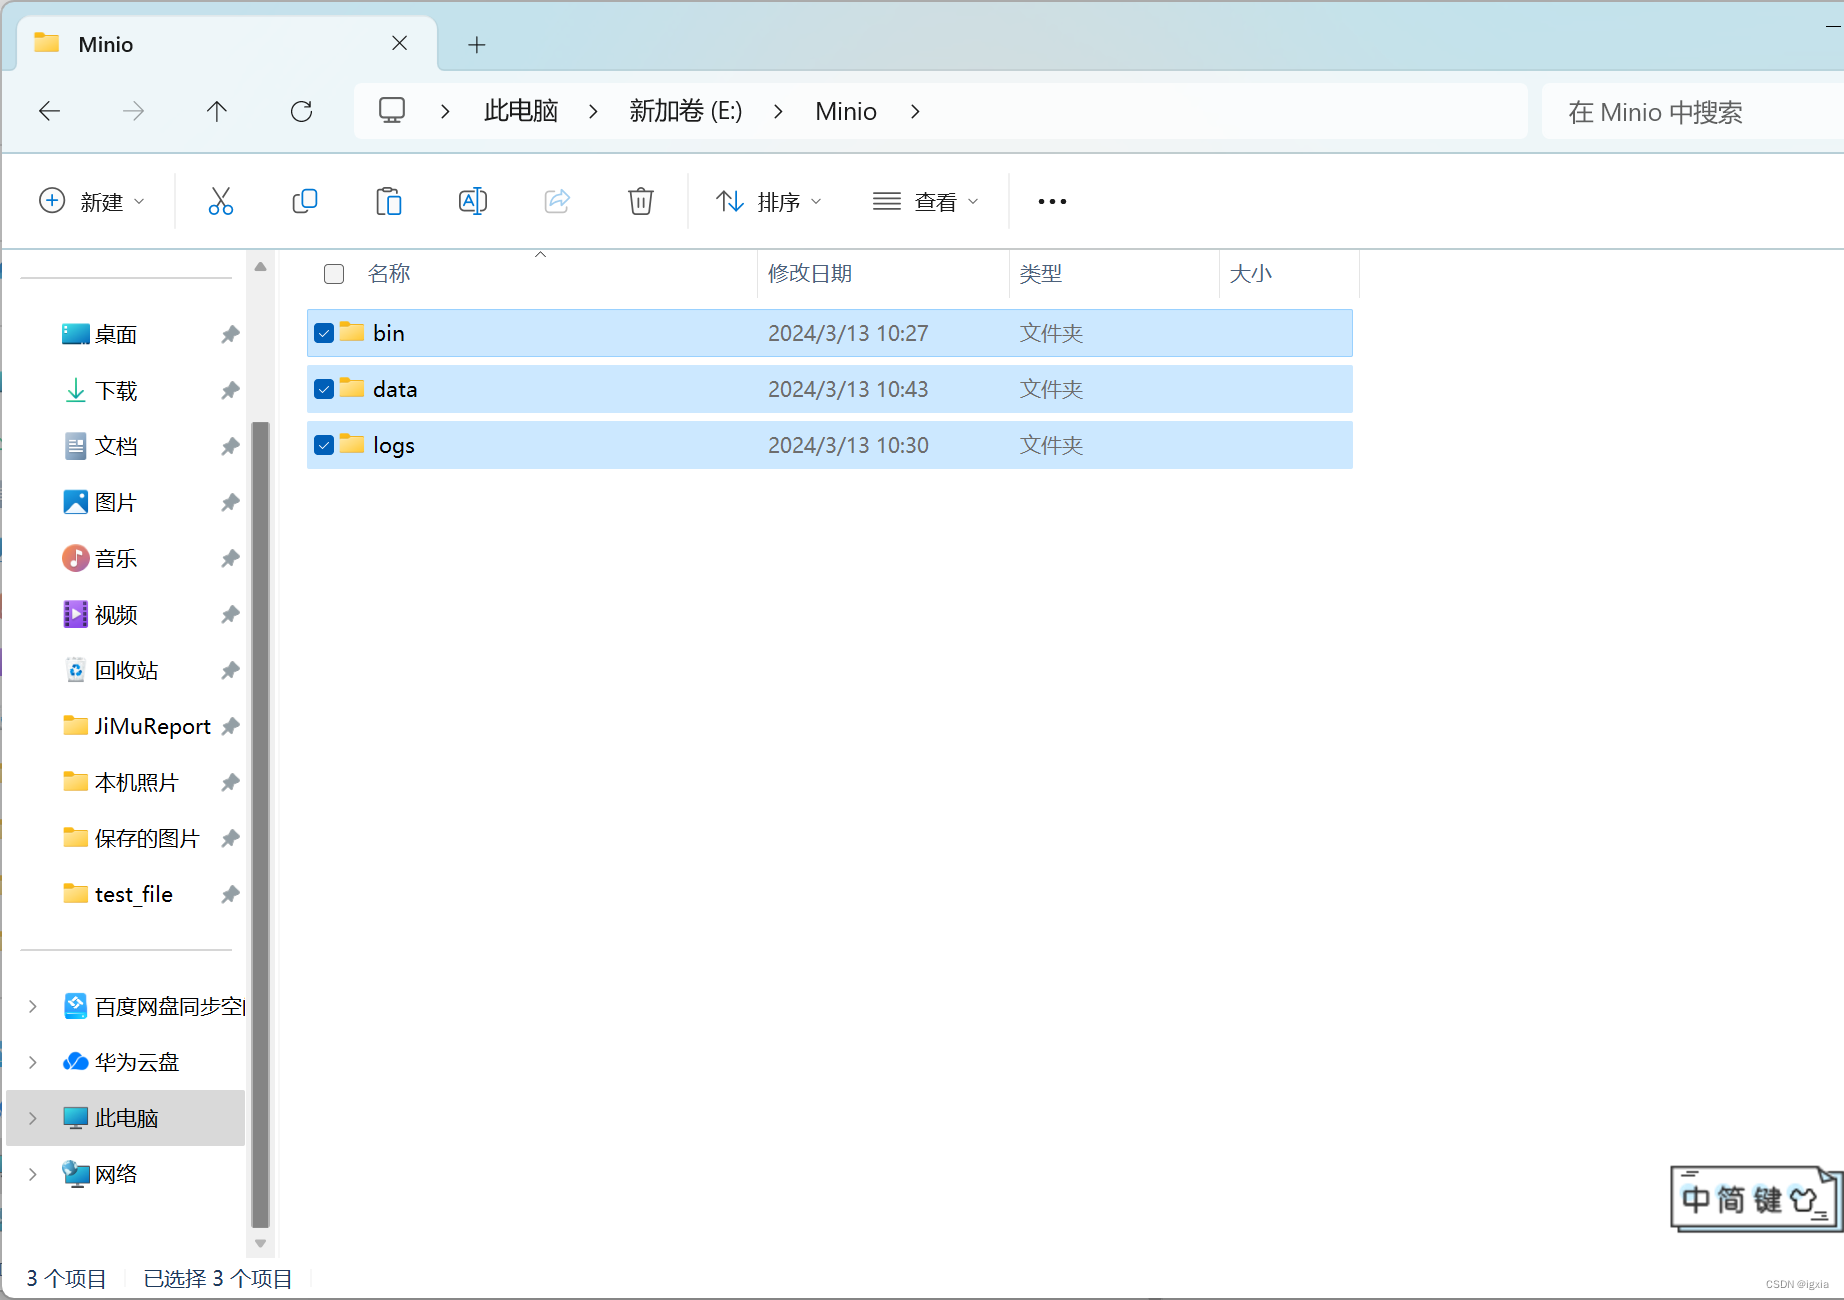
Task: Click the 中 input method indicator
Action: tap(1696, 1199)
